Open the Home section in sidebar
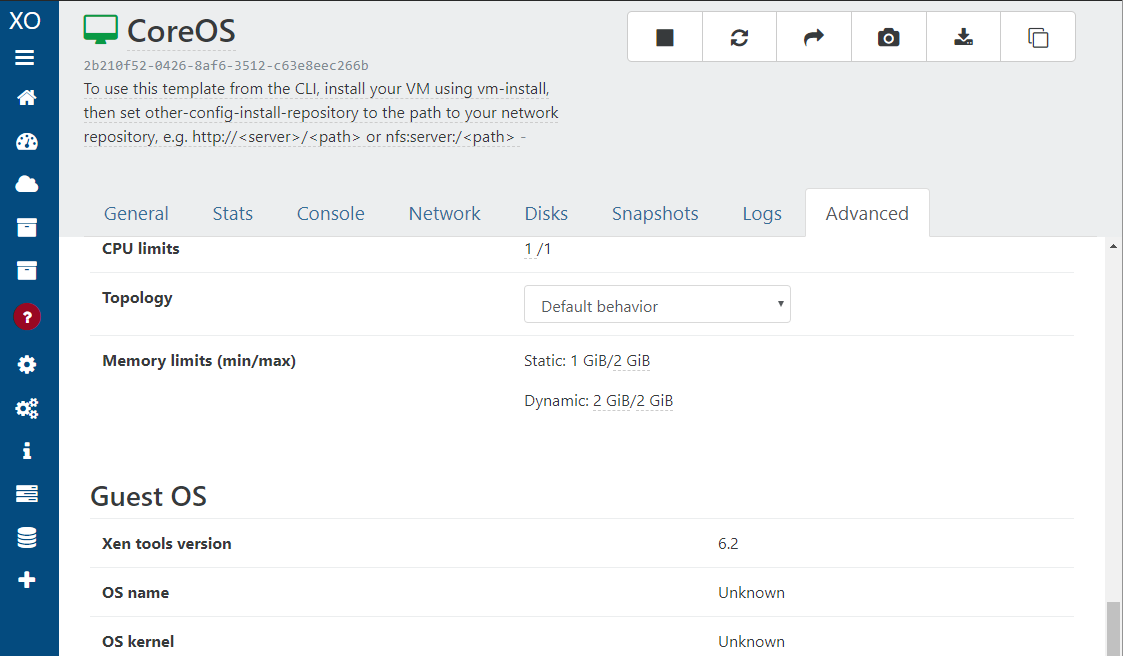The width and height of the screenshot is (1123, 656). tap(26, 98)
